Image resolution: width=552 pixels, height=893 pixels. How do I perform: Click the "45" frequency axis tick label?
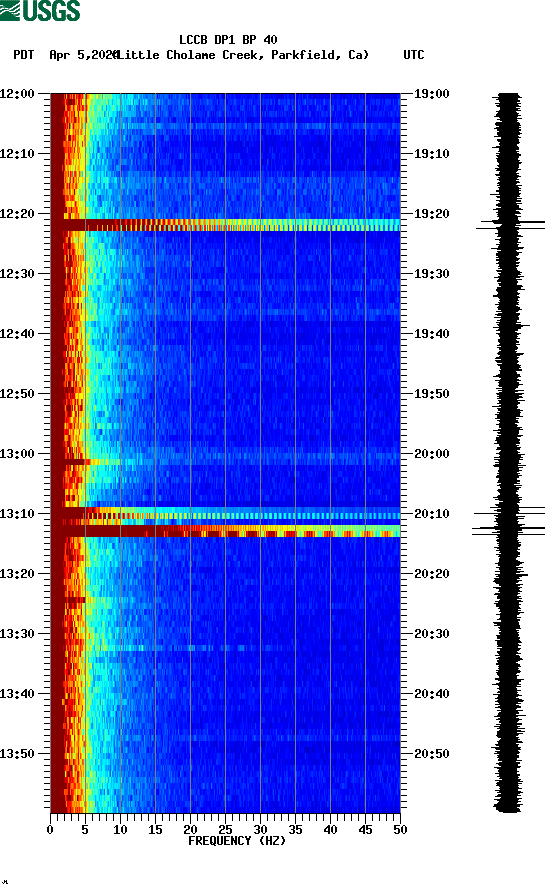pos(365,830)
